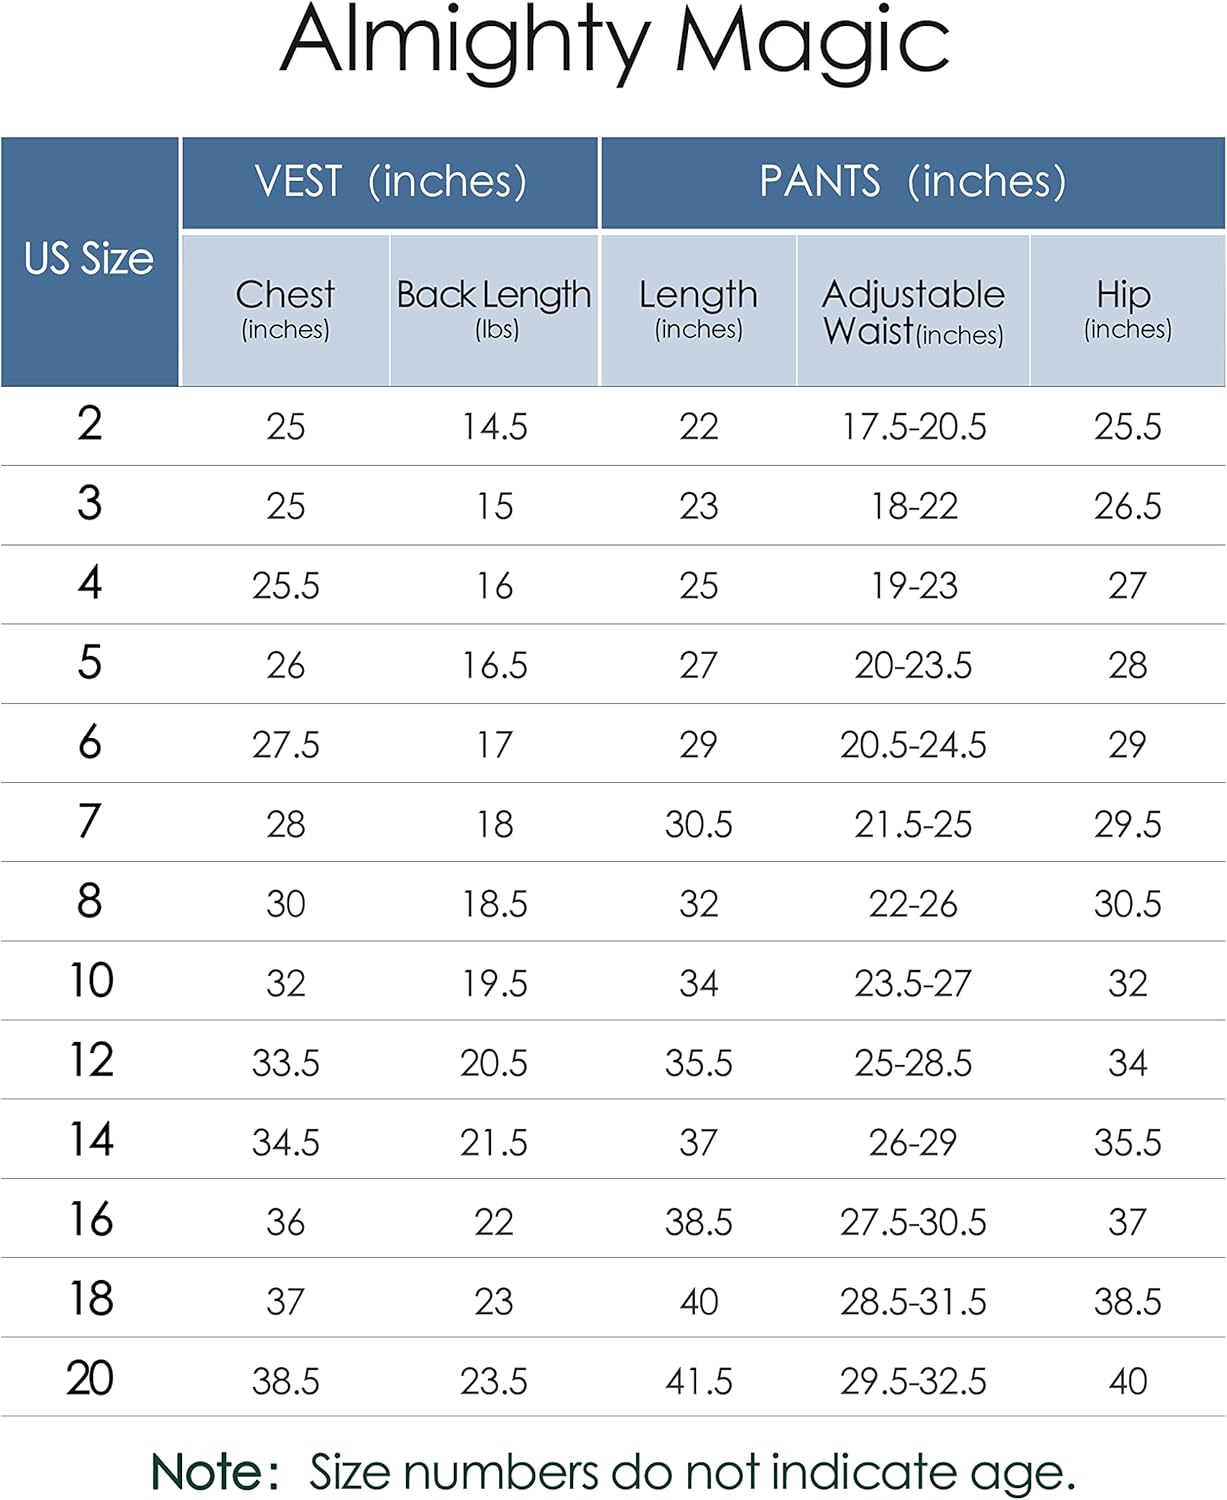Click waist range 29.5-32.5 in size 20 row
1227x1500 pixels.
913,1381
